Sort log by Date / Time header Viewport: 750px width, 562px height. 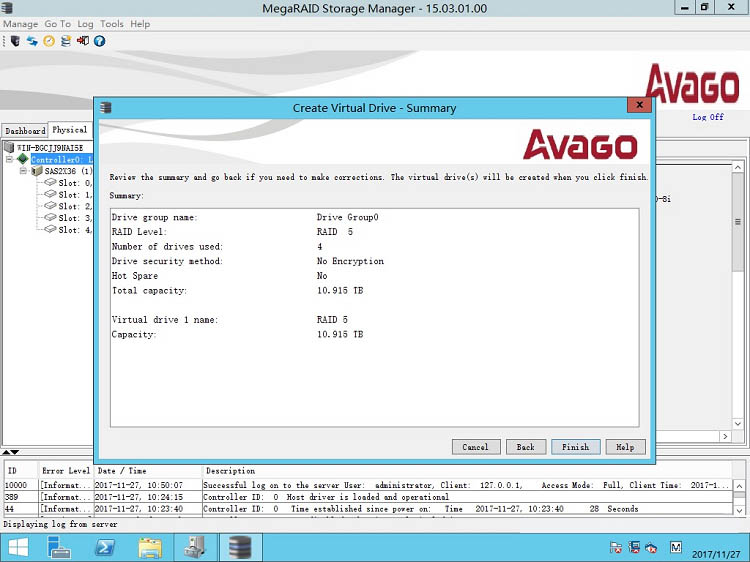tap(148, 471)
